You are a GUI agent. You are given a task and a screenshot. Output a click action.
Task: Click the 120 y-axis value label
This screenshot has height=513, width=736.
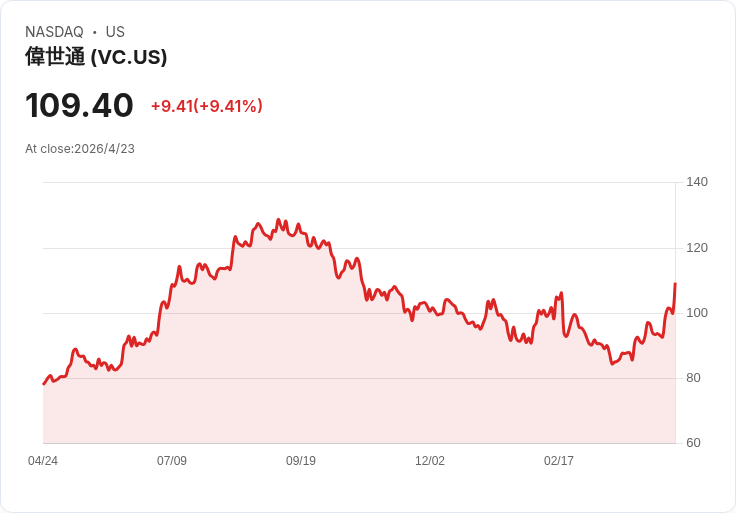tap(697, 248)
